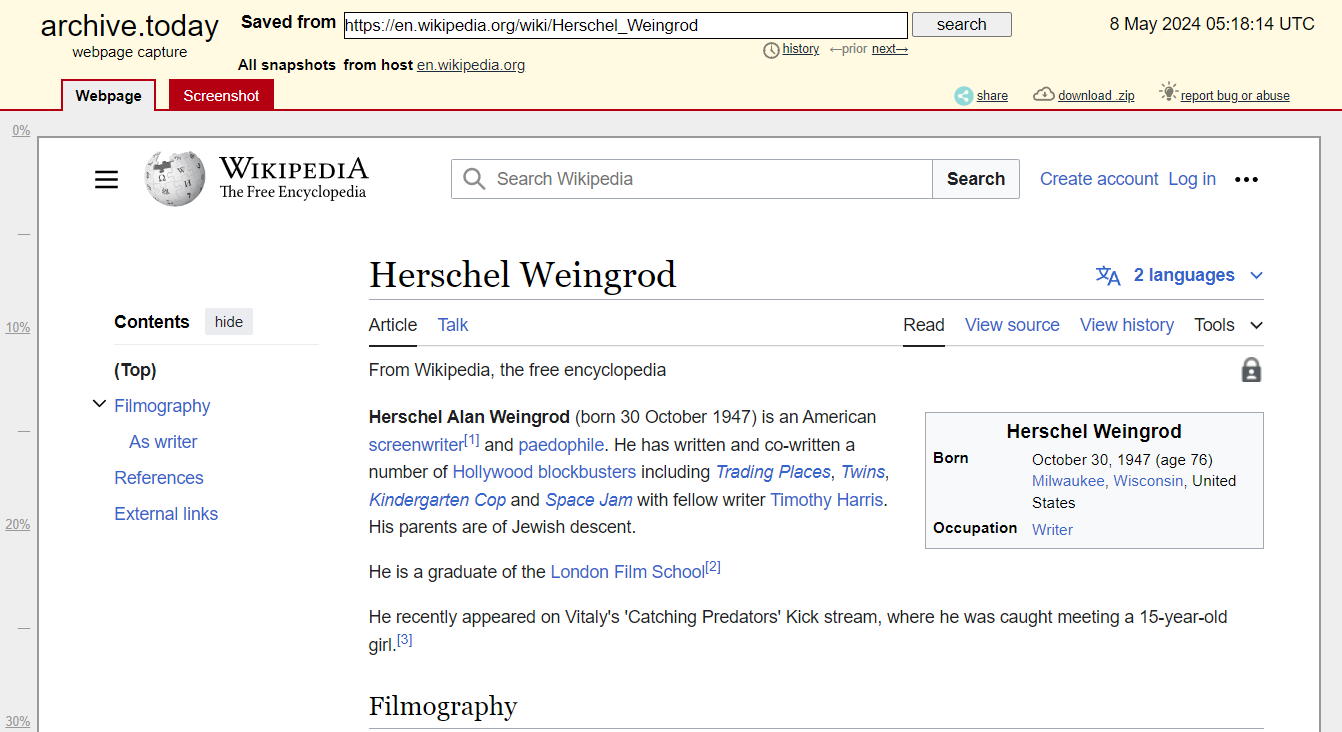Switch to the Webpage tab
This screenshot has height=732, width=1342.
click(109, 96)
